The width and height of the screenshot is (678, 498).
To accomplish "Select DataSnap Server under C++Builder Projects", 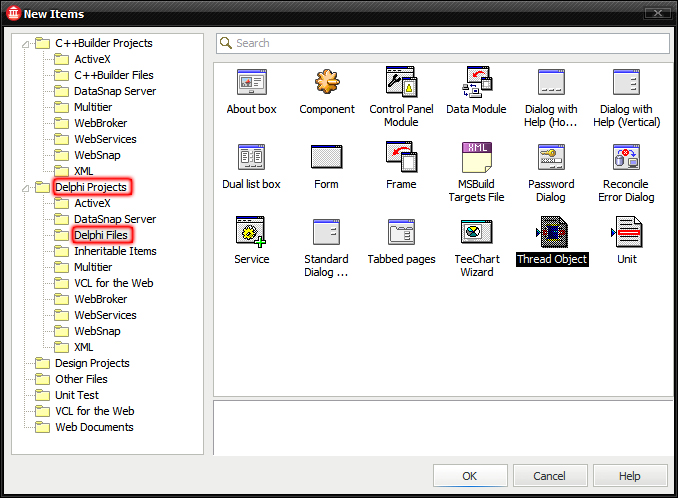I will coord(115,91).
